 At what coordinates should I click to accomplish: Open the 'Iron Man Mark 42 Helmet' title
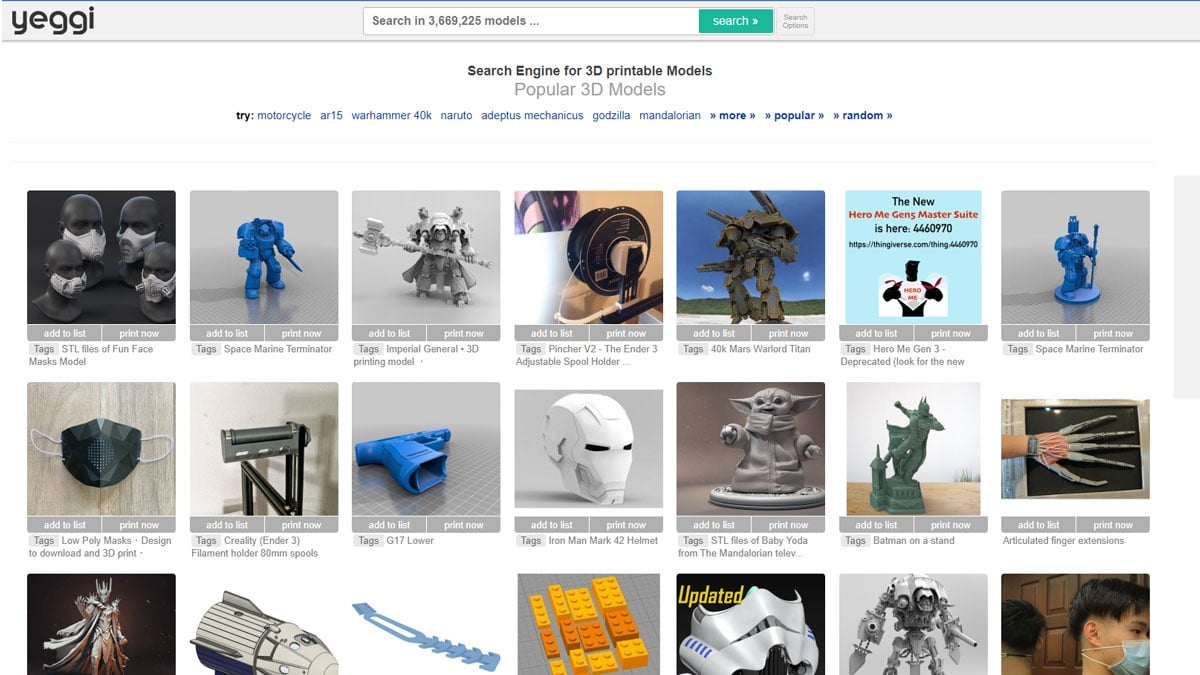click(x=604, y=541)
